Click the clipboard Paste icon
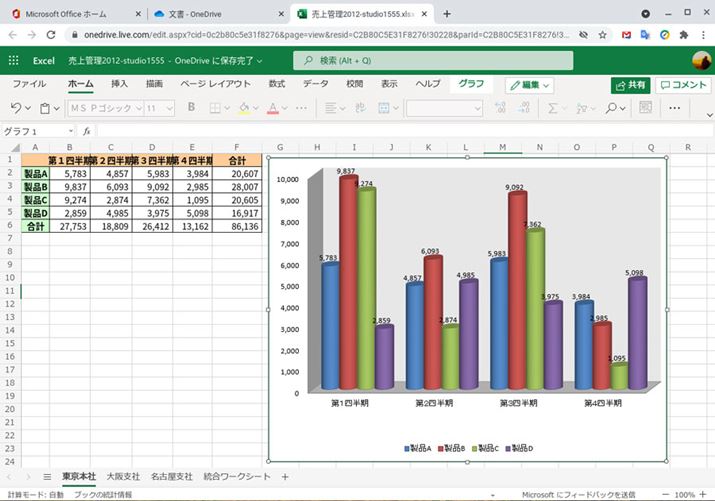715x501 pixels. pyautogui.click(x=45, y=108)
